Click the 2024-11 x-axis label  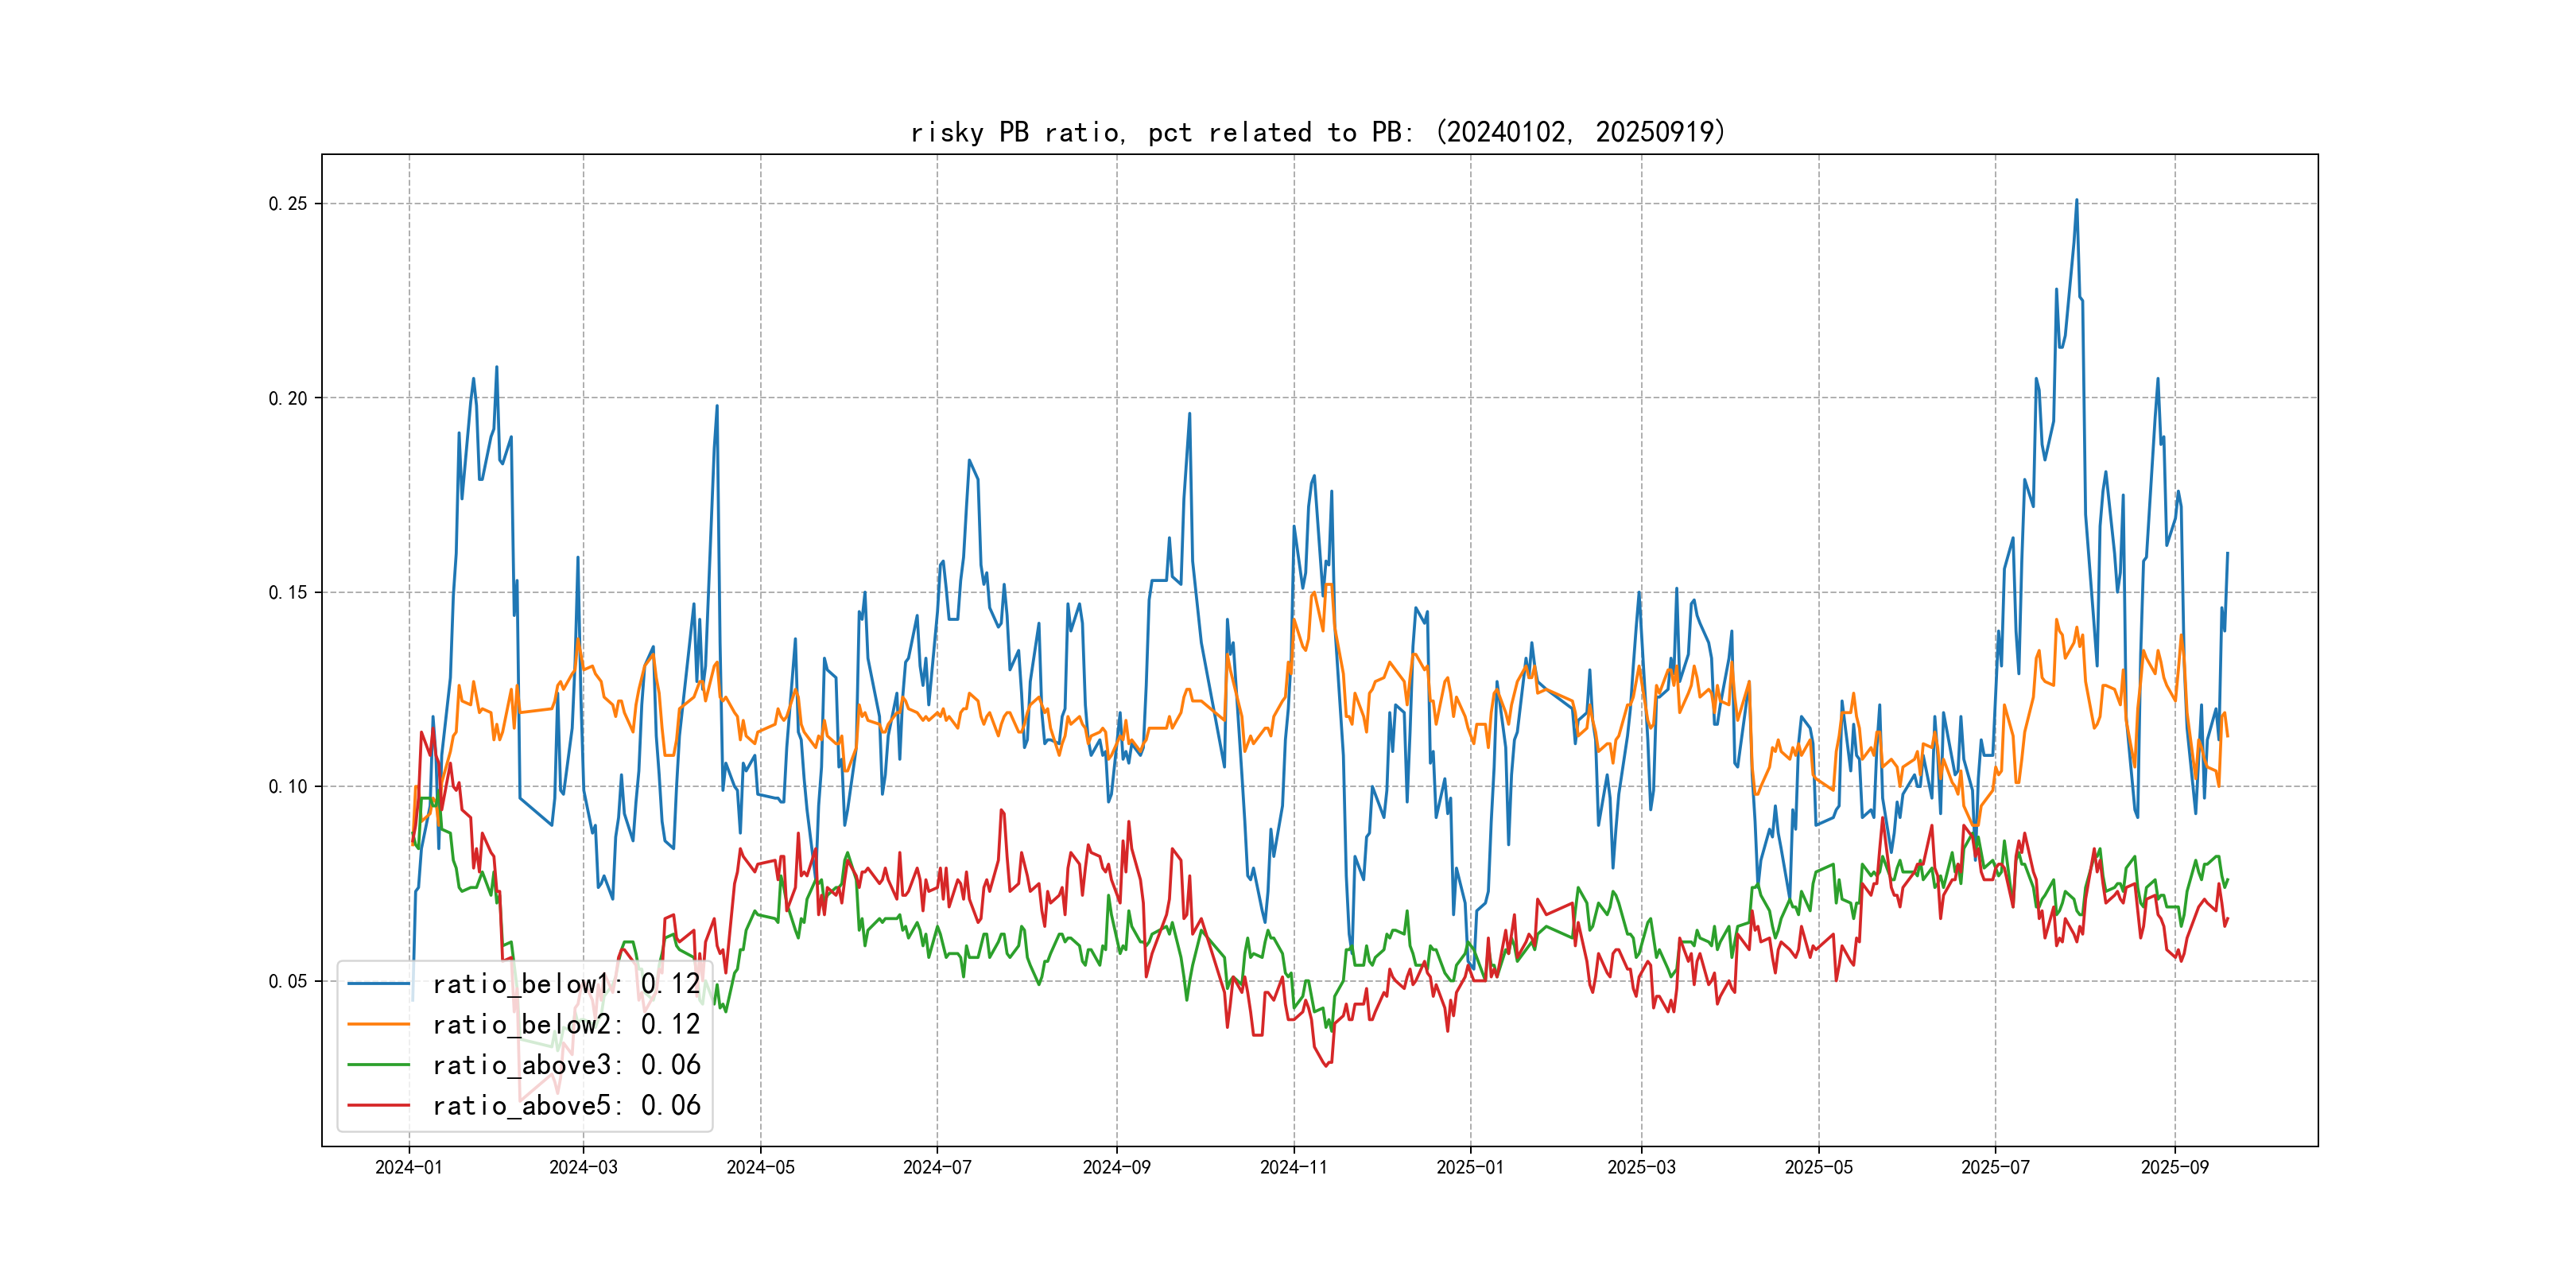coord(1293,1168)
